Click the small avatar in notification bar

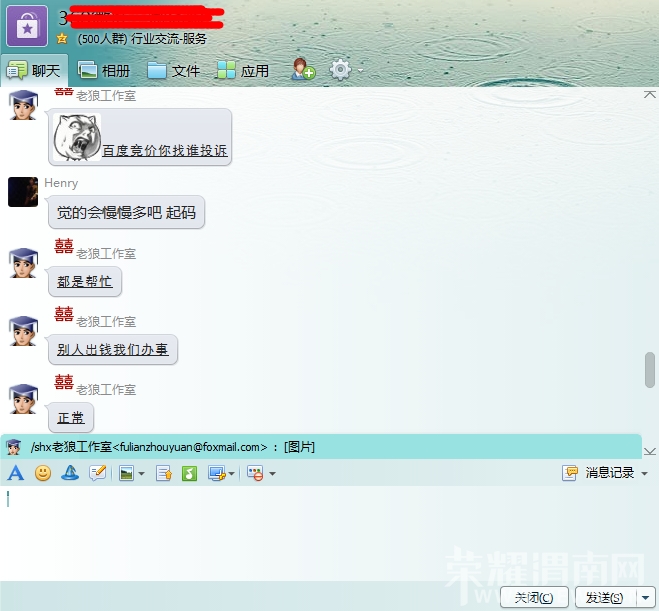coord(14,447)
